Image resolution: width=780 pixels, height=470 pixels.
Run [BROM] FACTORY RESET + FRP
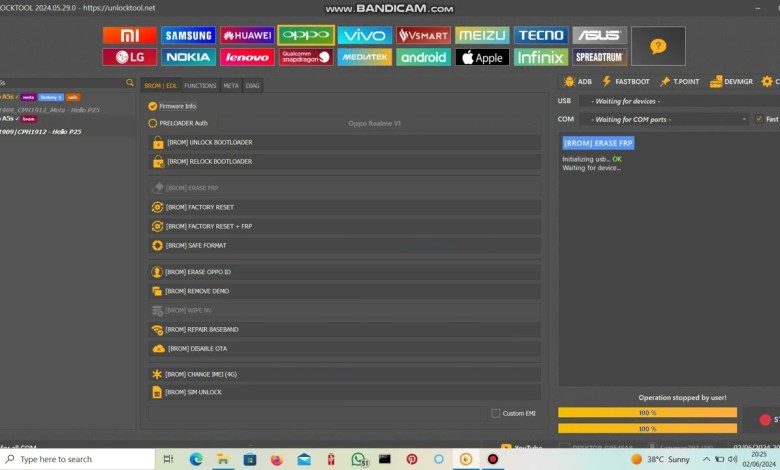[344, 226]
